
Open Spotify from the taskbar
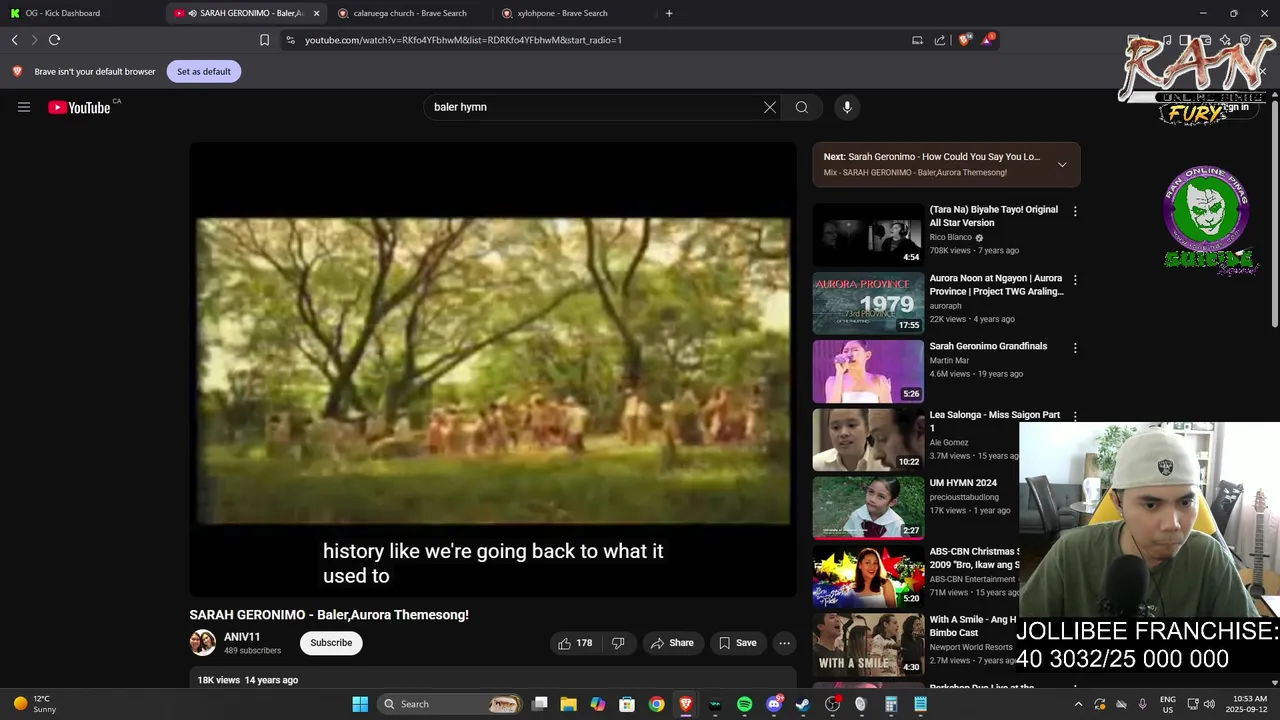point(744,704)
